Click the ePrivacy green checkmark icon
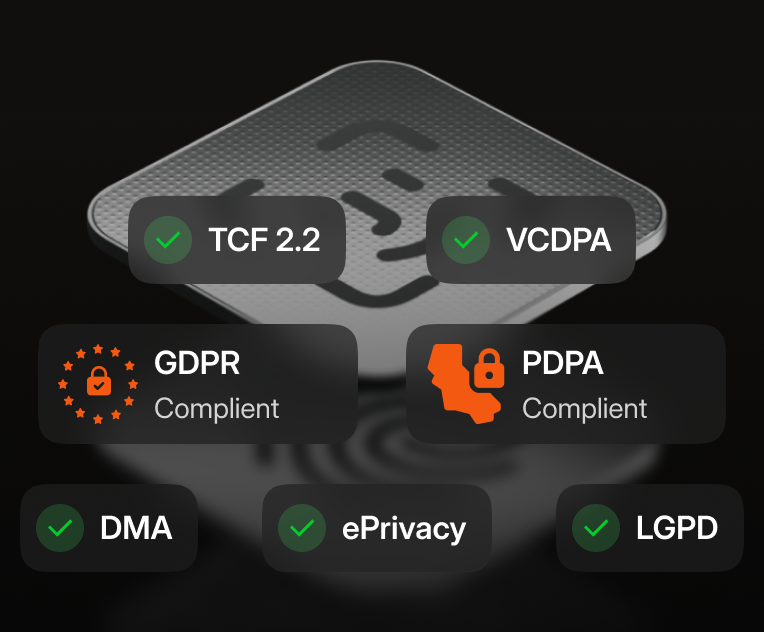 (x=302, y=528)
